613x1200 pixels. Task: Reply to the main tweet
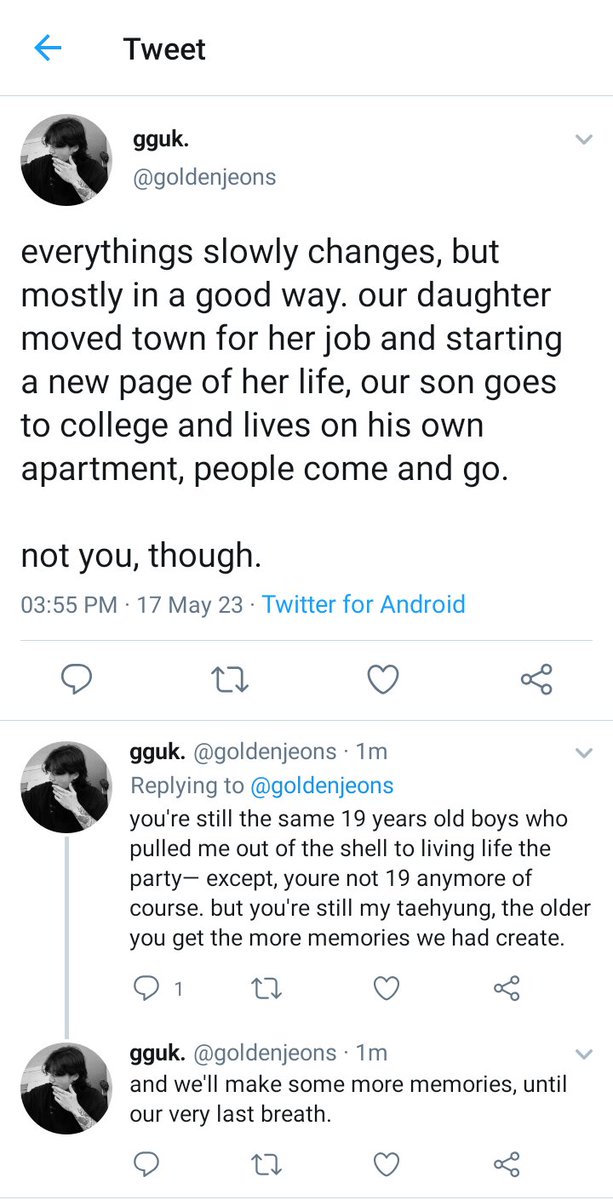pos(77,680)
